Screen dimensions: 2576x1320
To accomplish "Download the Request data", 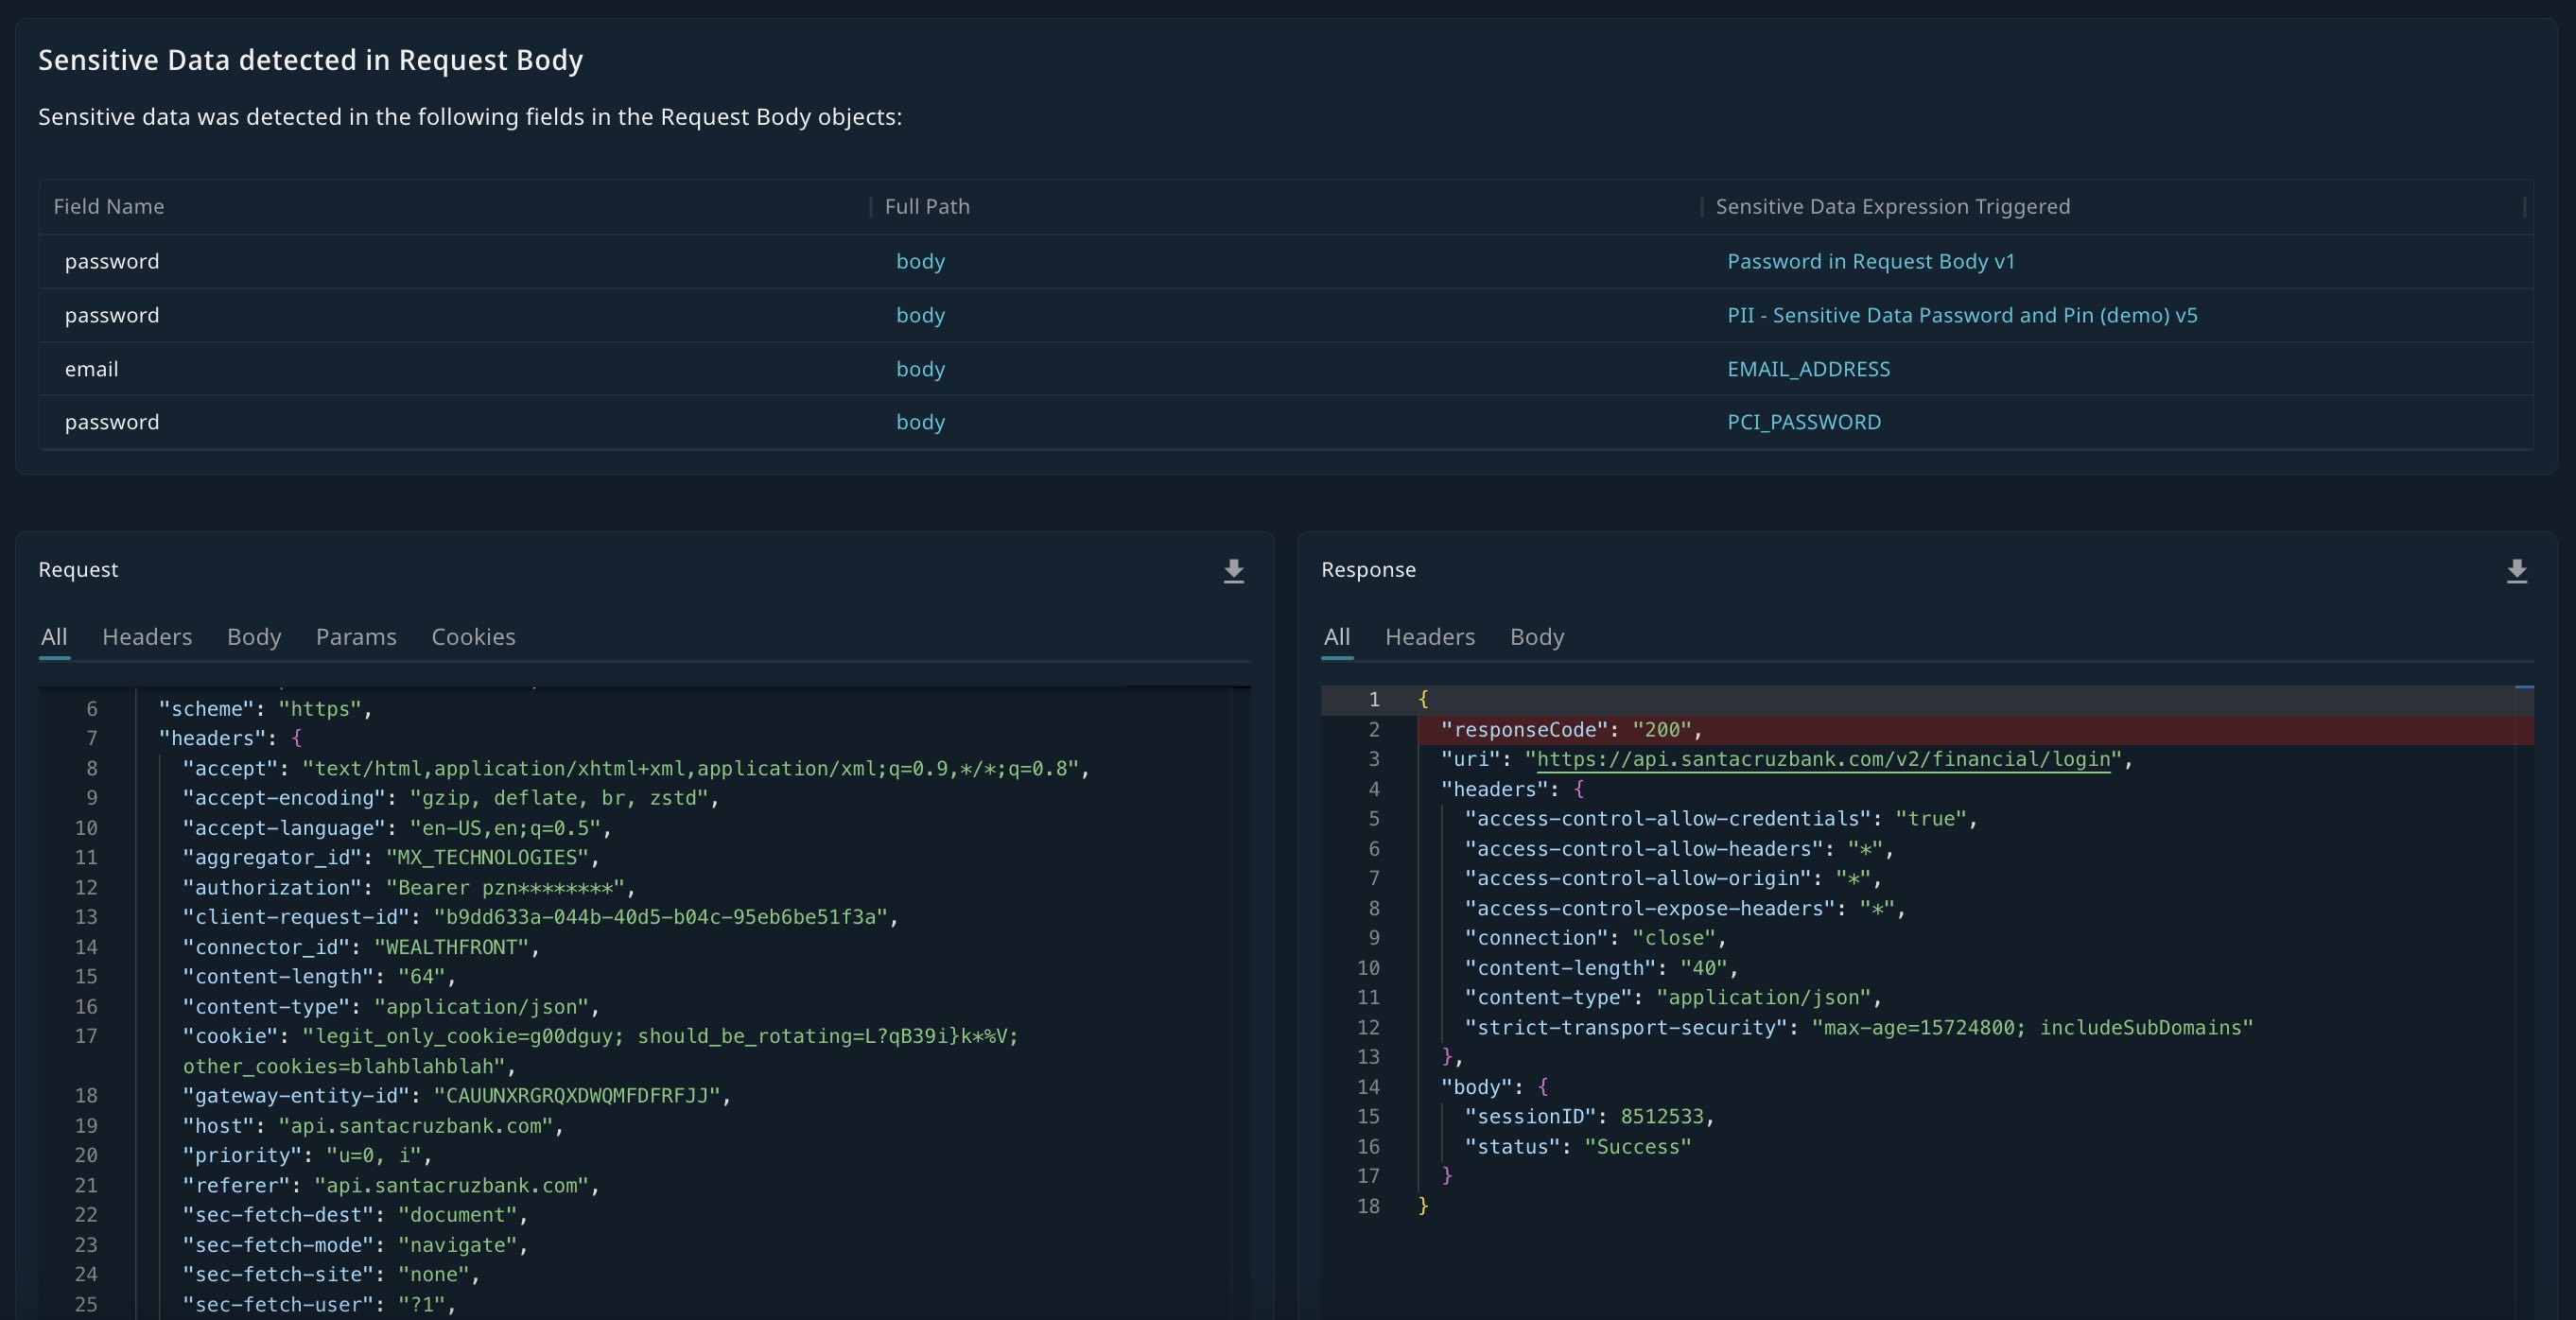I will tap(1233, 571).
